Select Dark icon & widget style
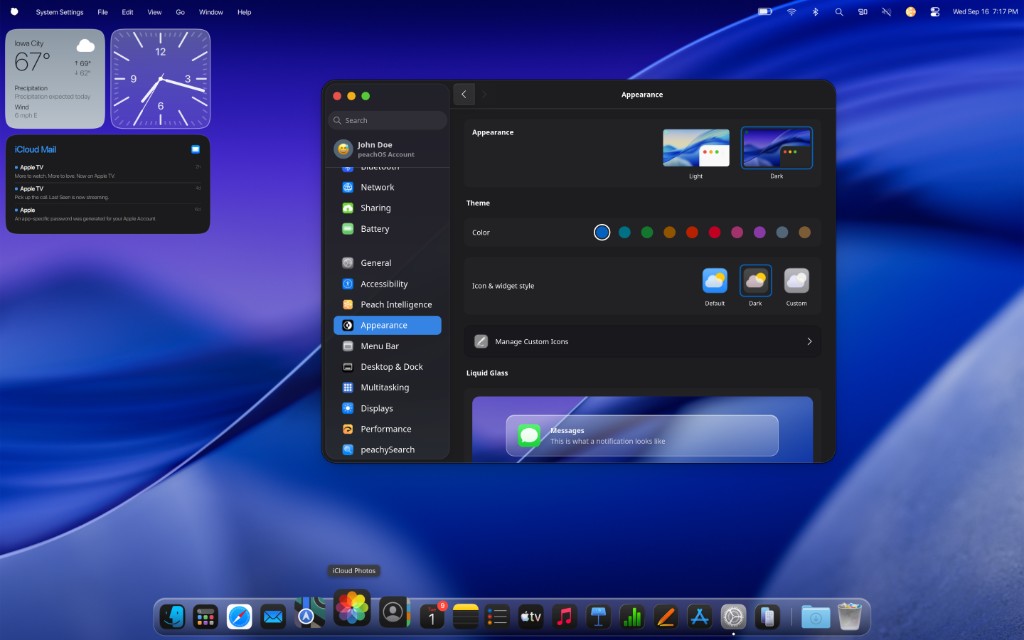This screenshot has height=640, width=1024. click(x=756, y=281)
